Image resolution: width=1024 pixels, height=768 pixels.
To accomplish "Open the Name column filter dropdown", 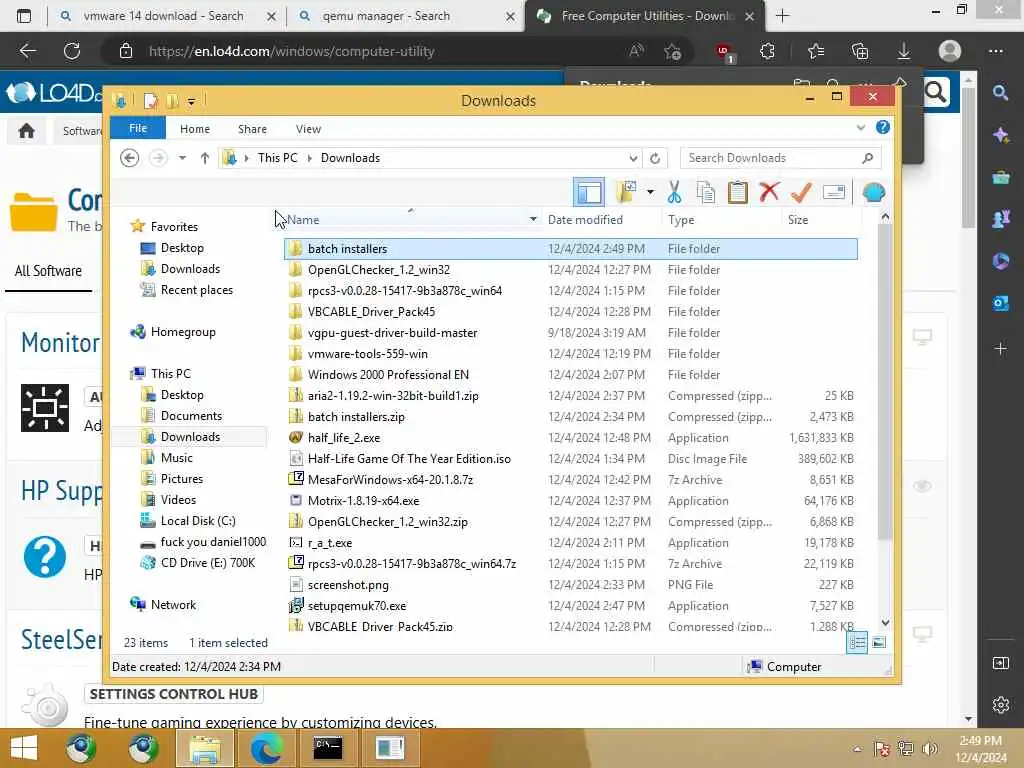I will pos(533,219).
